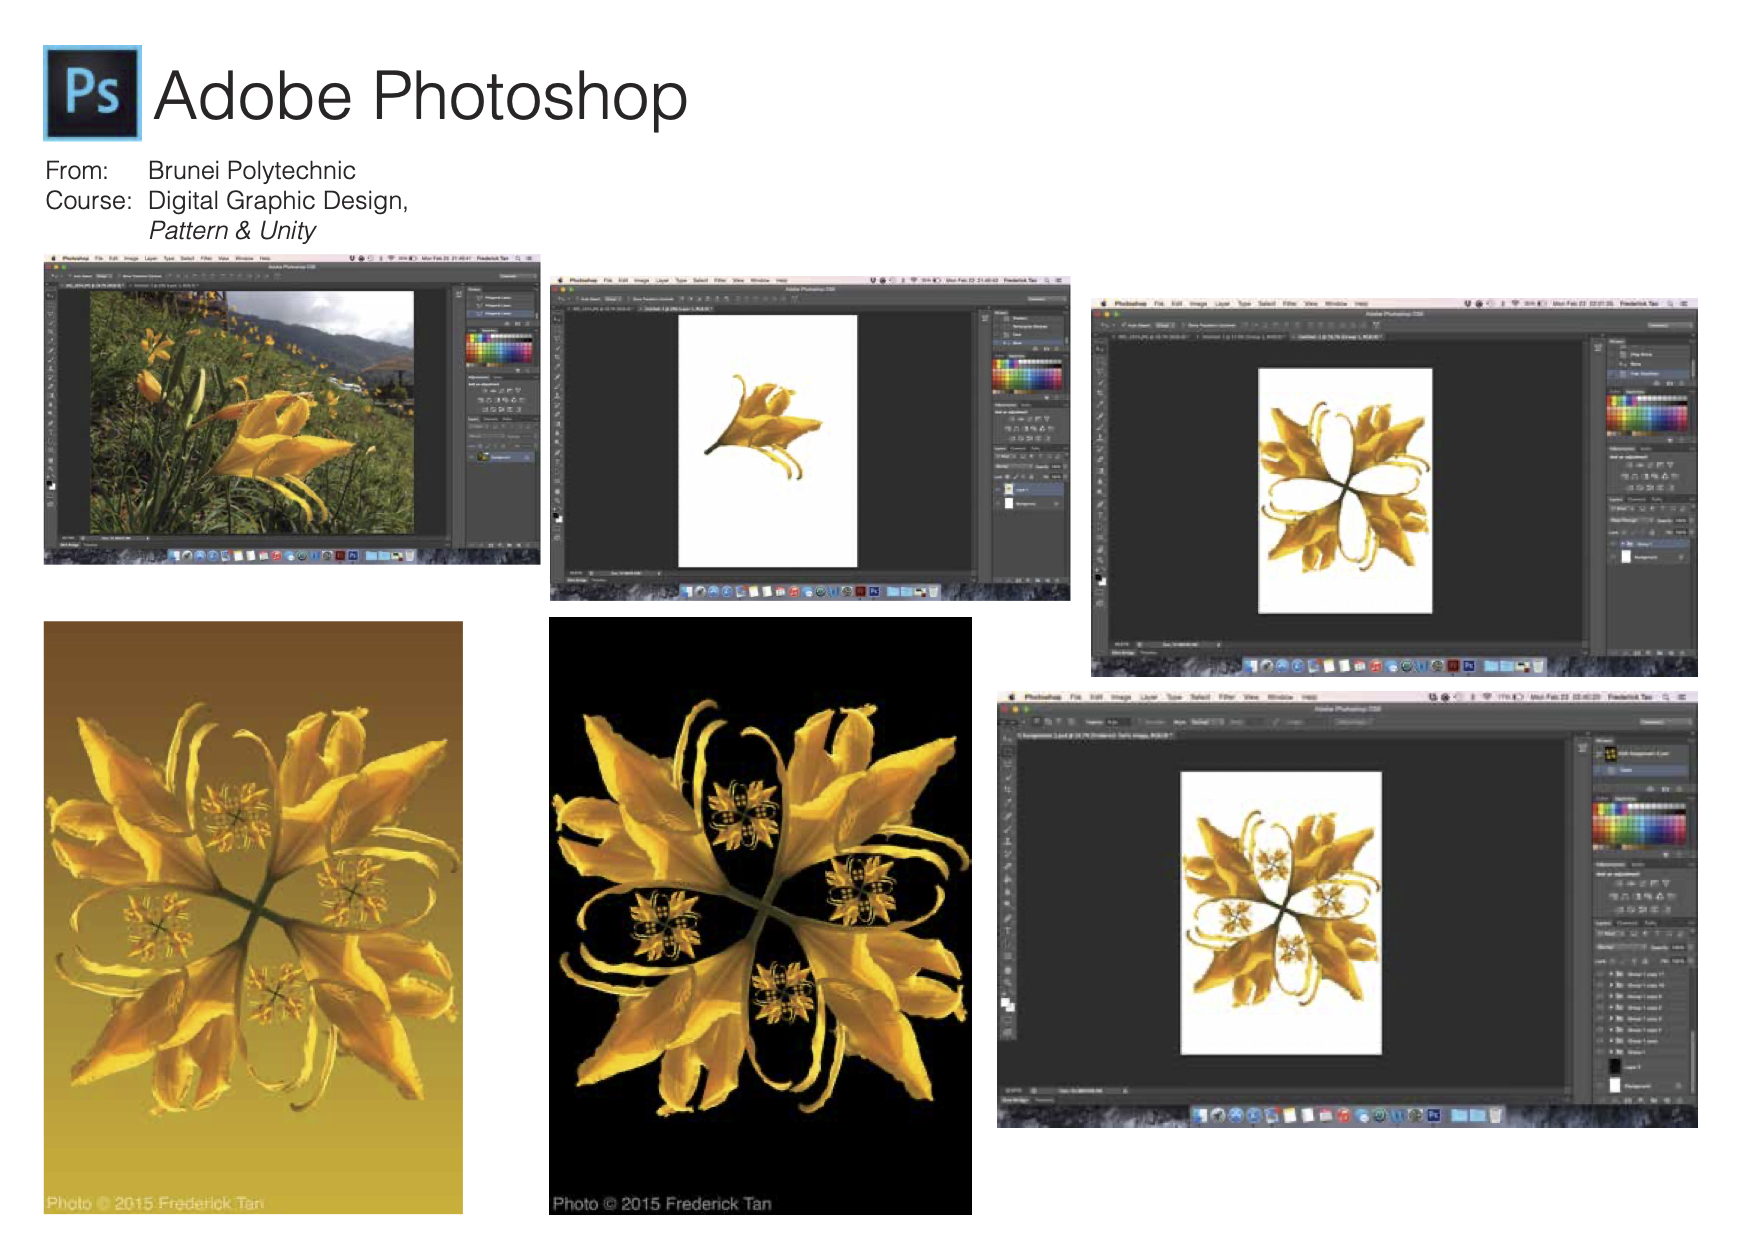Select Zoom tool in bottom-right screenshot toolbar
Screen dimensions: 1753x1240
click(1007, 982)
